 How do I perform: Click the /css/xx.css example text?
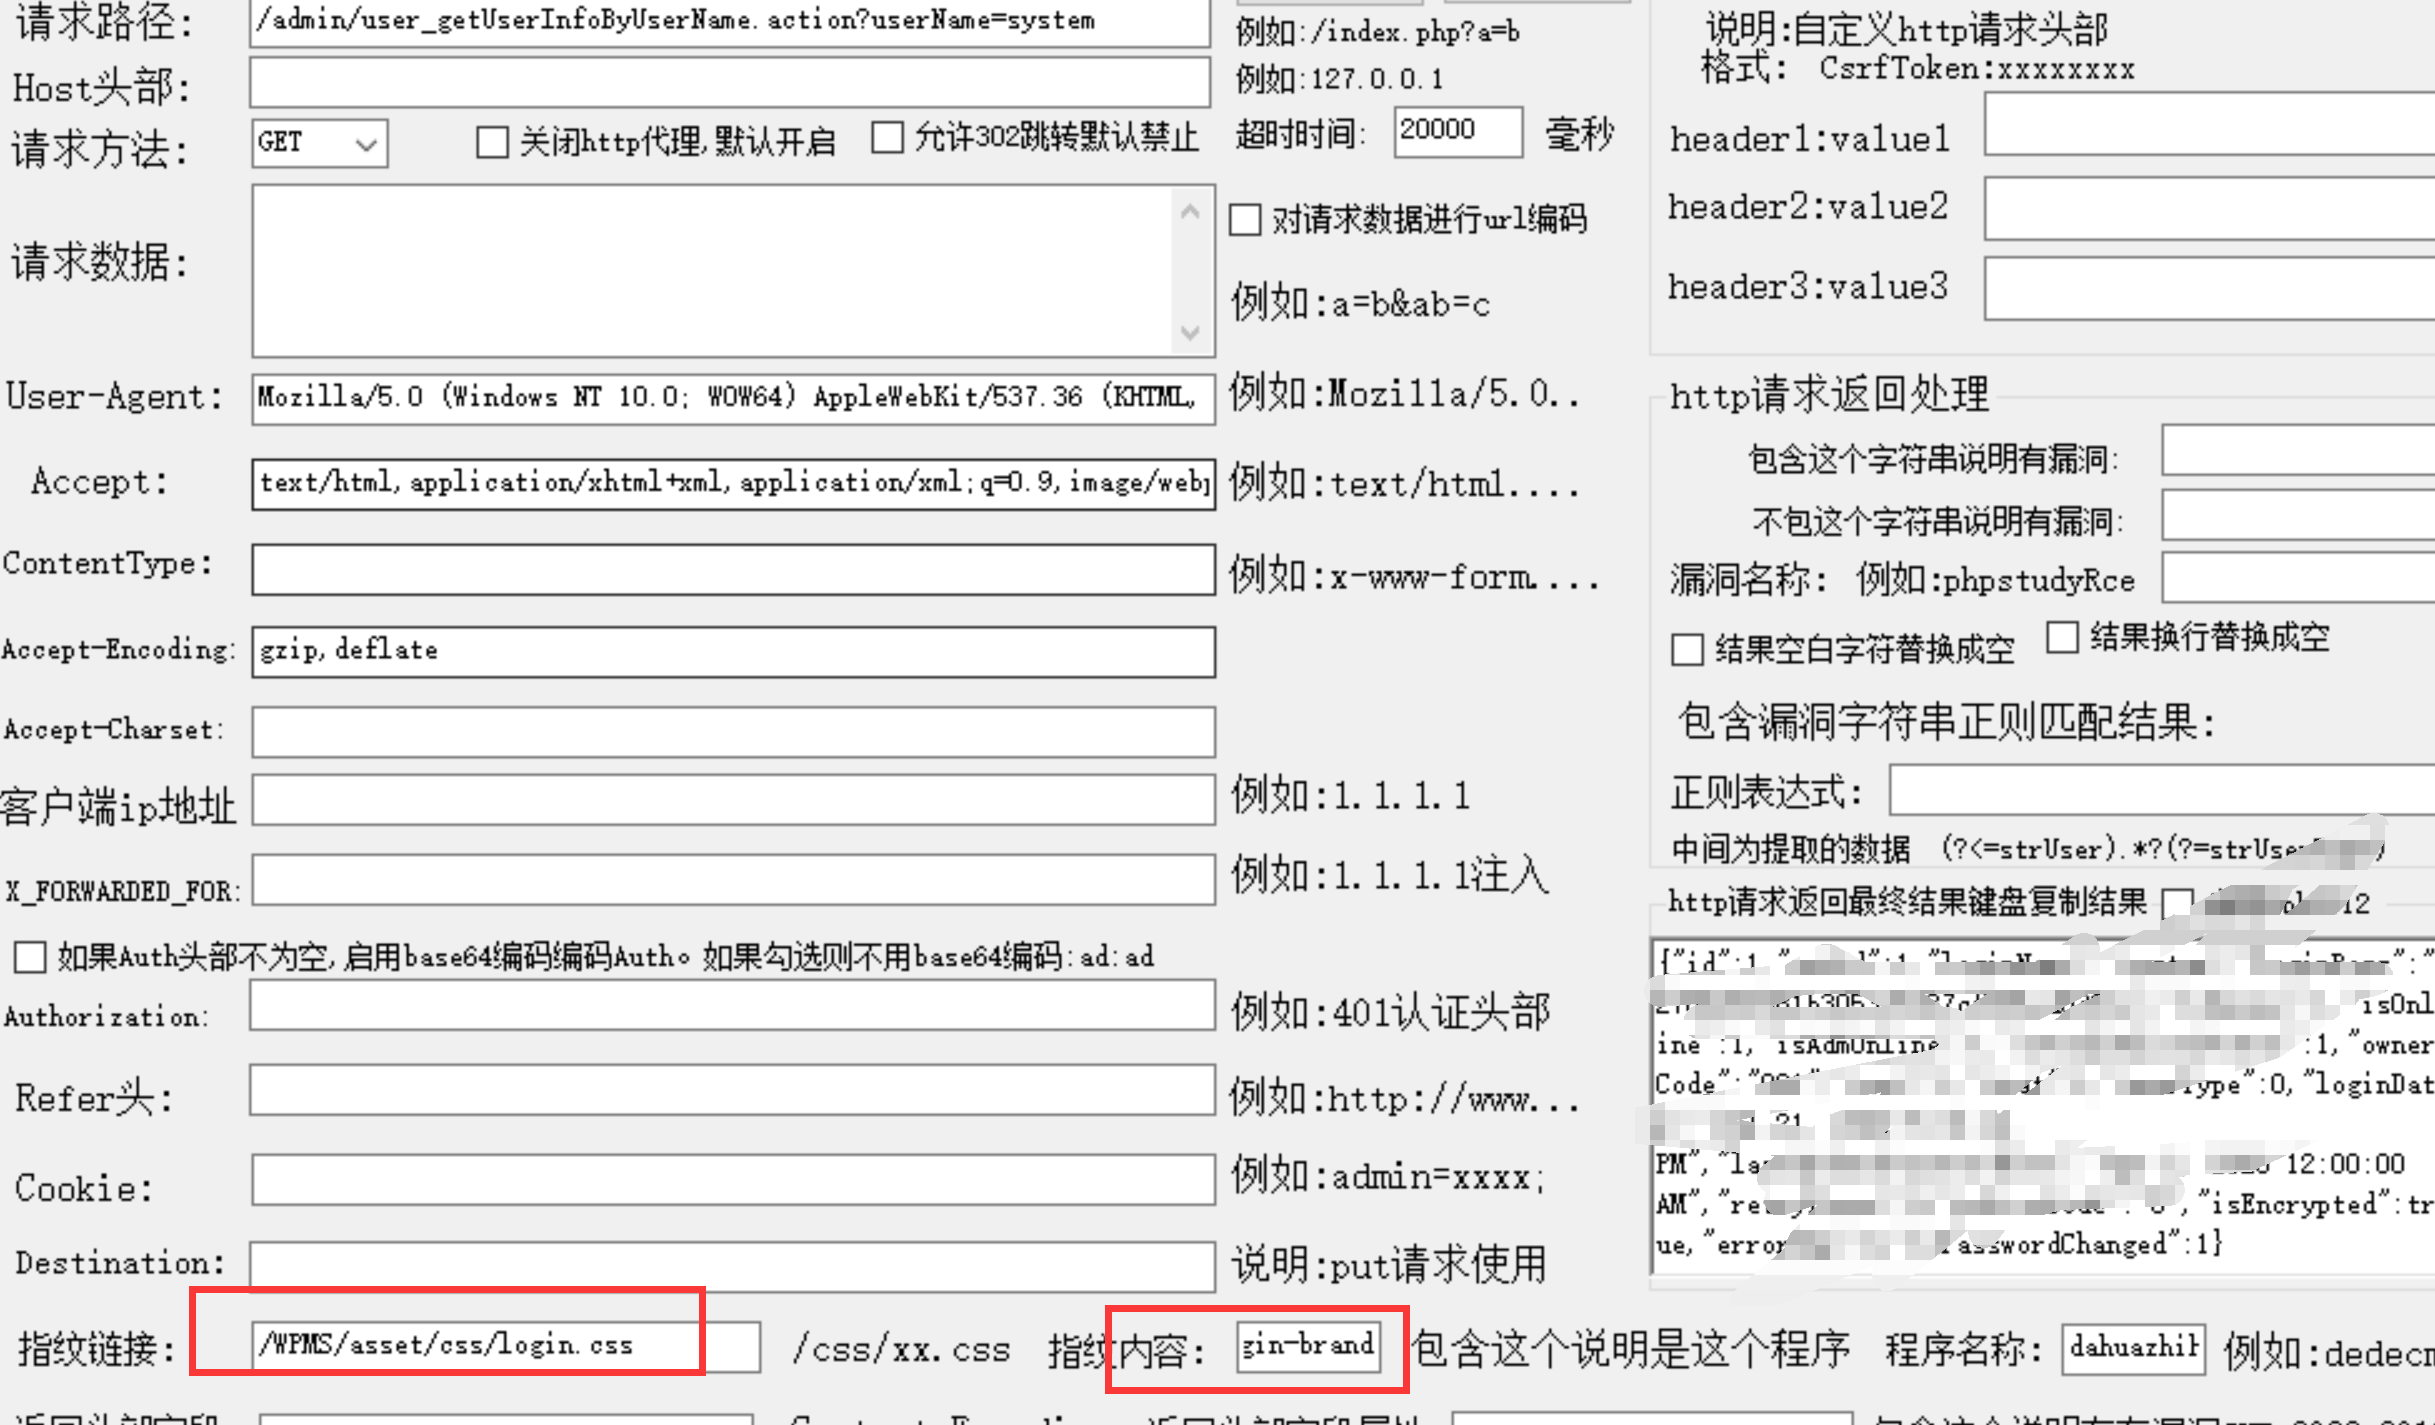click(x=901, y=1350)
